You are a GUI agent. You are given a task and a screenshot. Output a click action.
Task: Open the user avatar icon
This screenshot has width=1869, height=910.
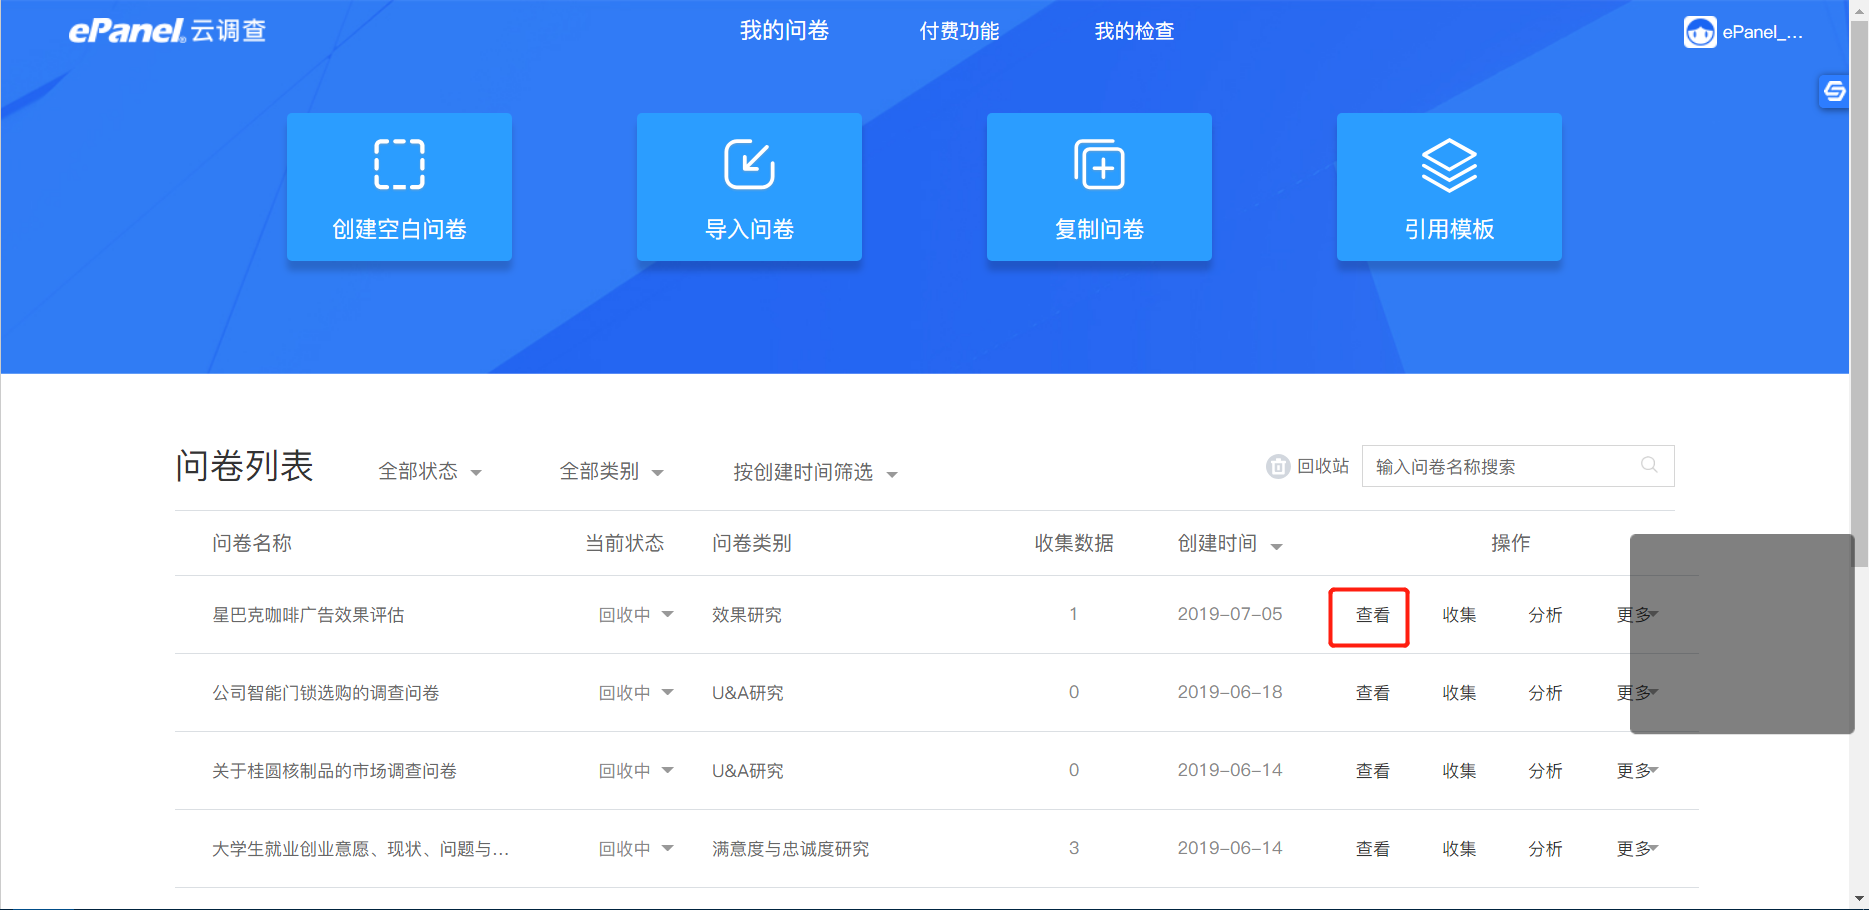pos(1700,32)
